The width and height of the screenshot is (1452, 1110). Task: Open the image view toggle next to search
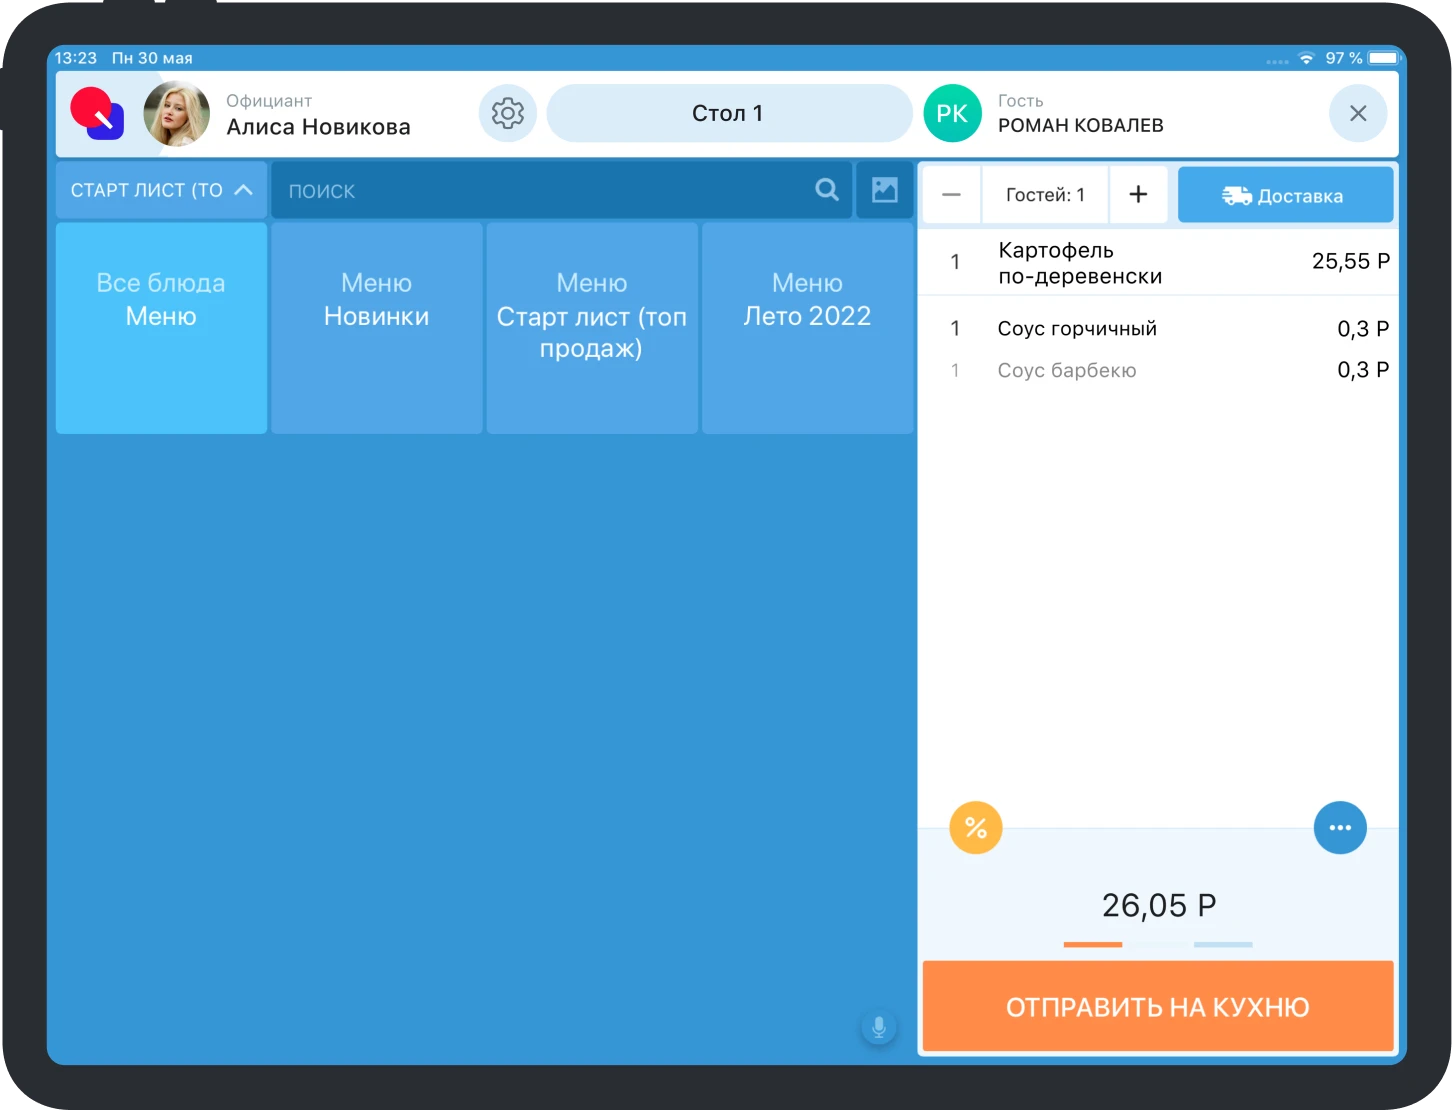click(x=884, y=190)
